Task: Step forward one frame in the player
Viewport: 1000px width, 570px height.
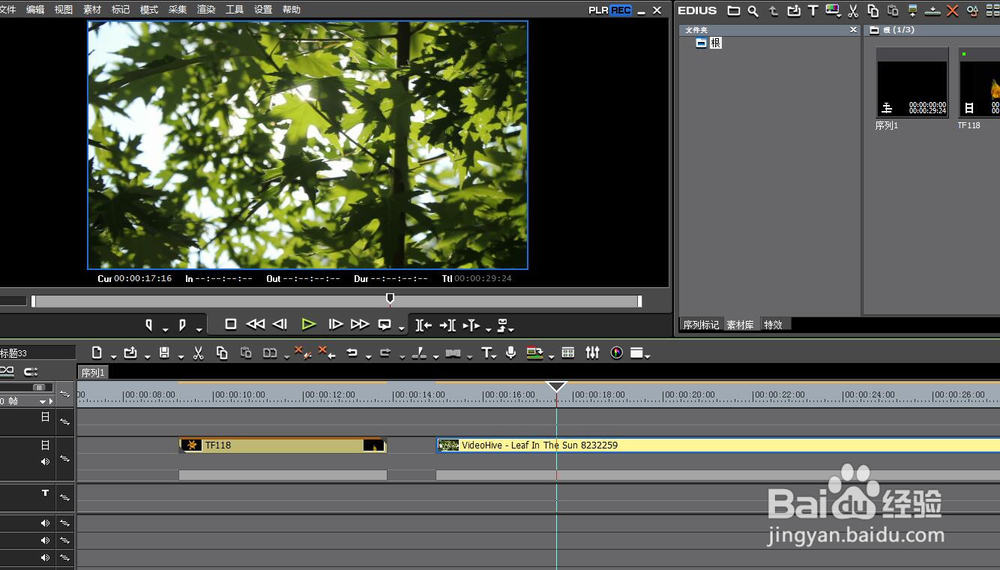Action: coord(335,325)
